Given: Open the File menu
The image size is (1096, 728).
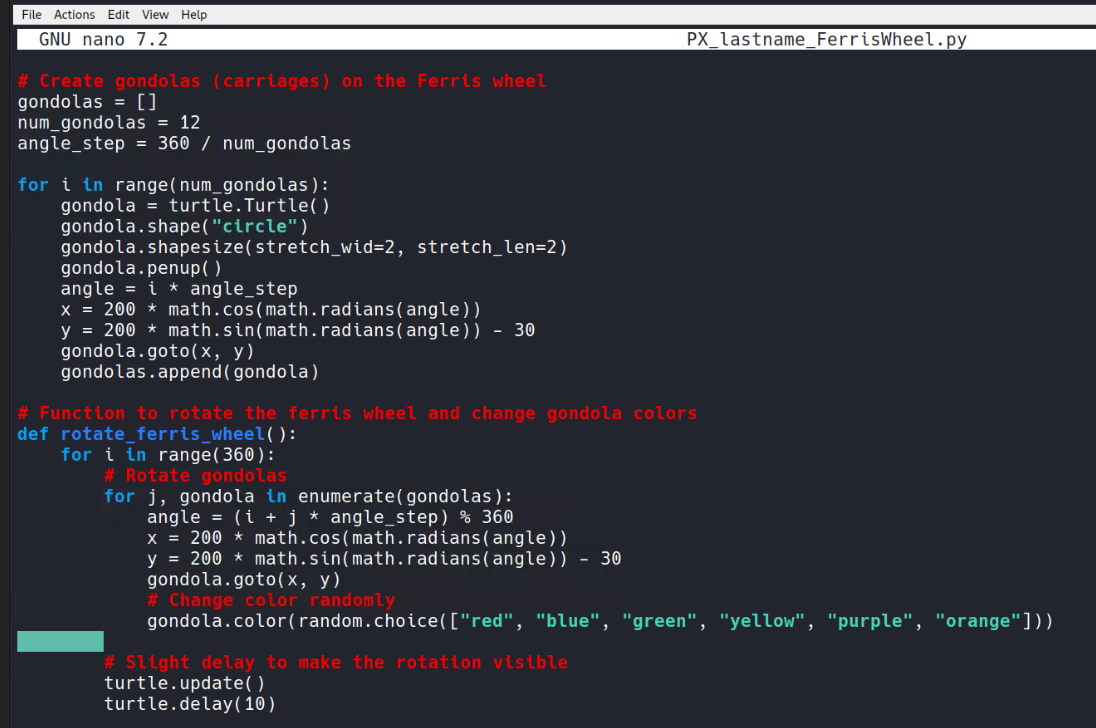Looking at the screenshot, I should click(31, 14).
